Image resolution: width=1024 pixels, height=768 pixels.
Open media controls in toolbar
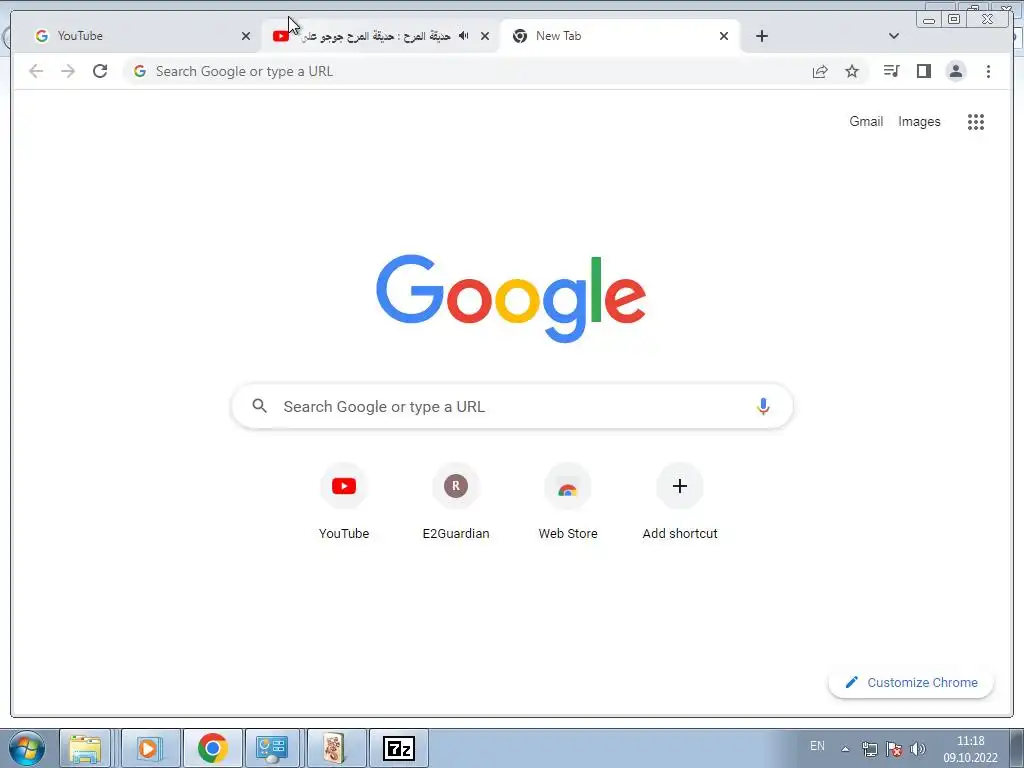[x=891, y=71]
